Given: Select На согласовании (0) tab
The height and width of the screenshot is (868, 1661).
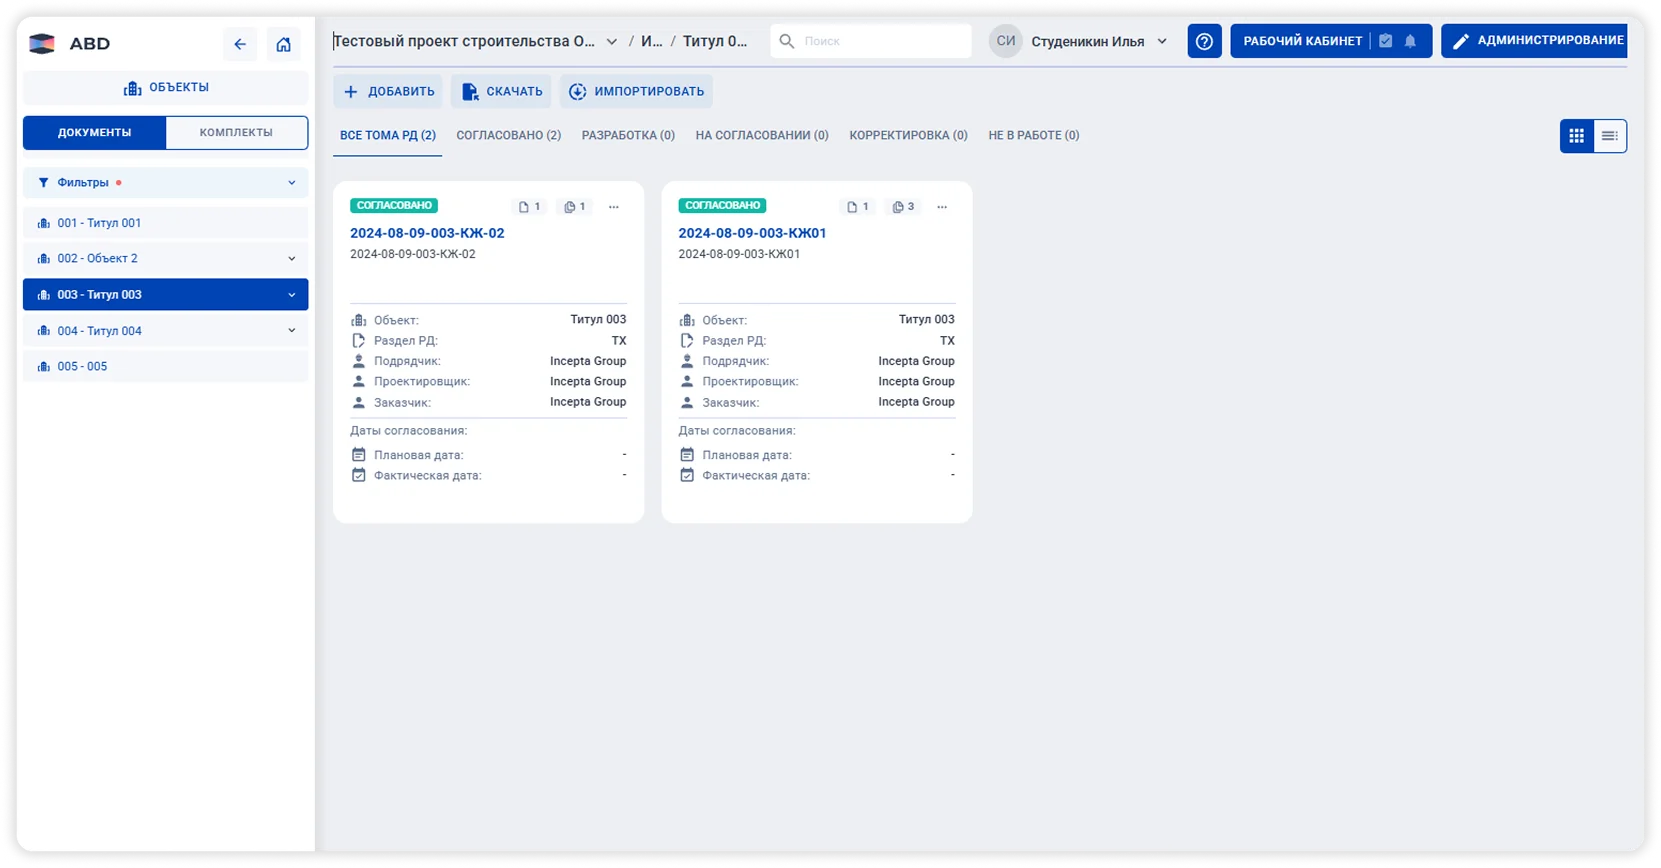Looking at the screenshot, I should [762, 135].
